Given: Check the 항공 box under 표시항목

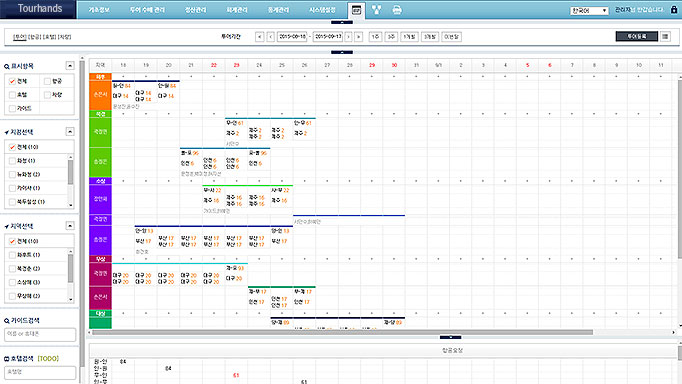Looking at the screenshot, I should pyautogui.click(x=47, y=81).
